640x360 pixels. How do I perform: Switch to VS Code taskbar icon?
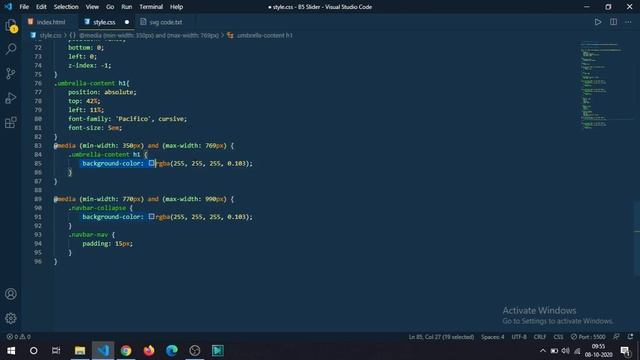[103, 351]
